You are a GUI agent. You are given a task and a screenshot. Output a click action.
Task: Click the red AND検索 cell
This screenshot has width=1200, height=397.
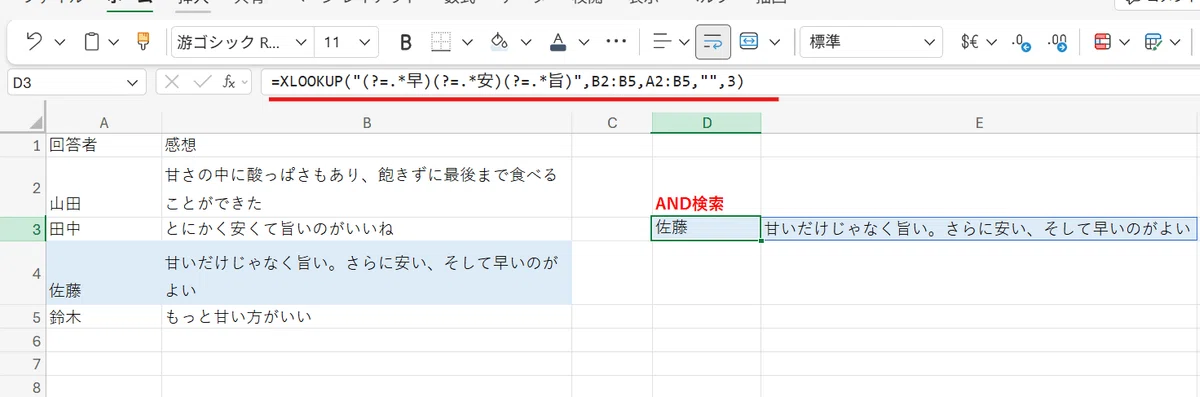[x=706, y=187]
